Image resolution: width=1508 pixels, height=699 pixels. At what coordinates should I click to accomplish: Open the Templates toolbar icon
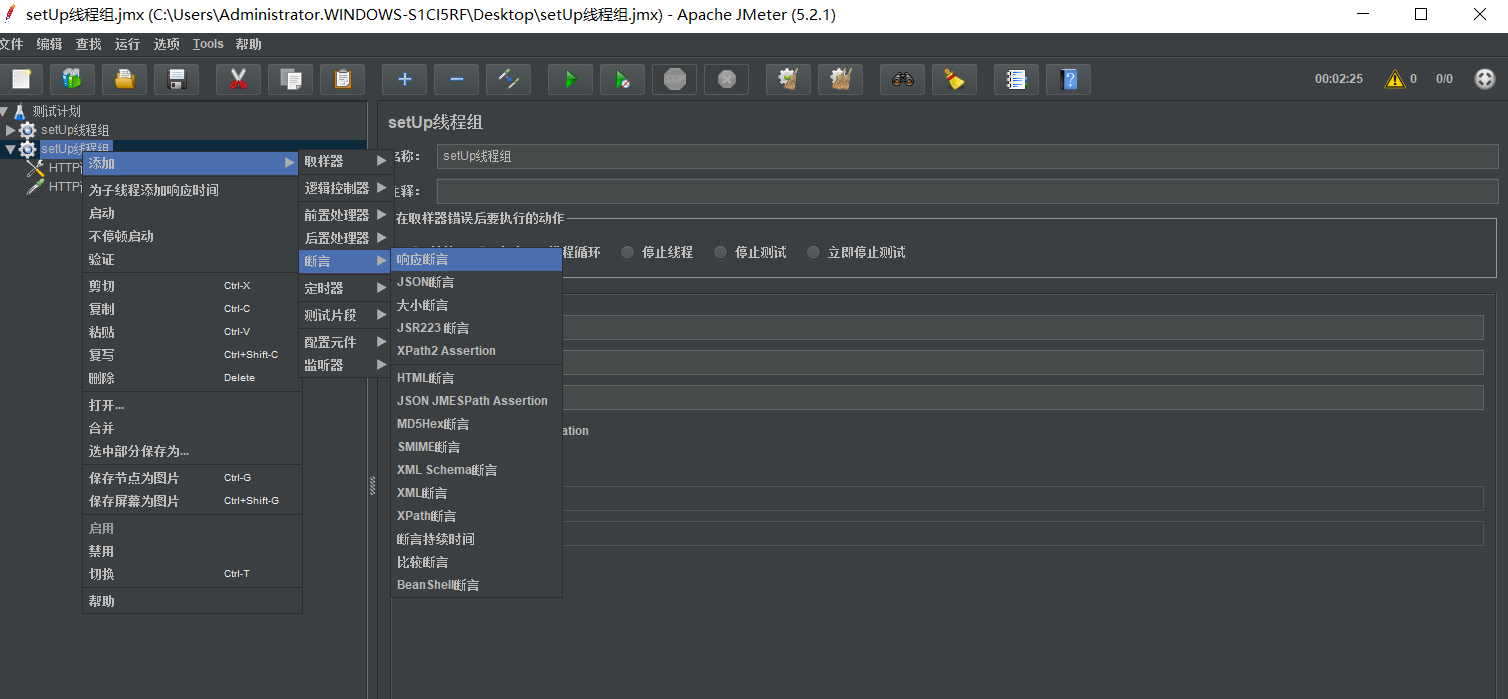pos(72,79)
